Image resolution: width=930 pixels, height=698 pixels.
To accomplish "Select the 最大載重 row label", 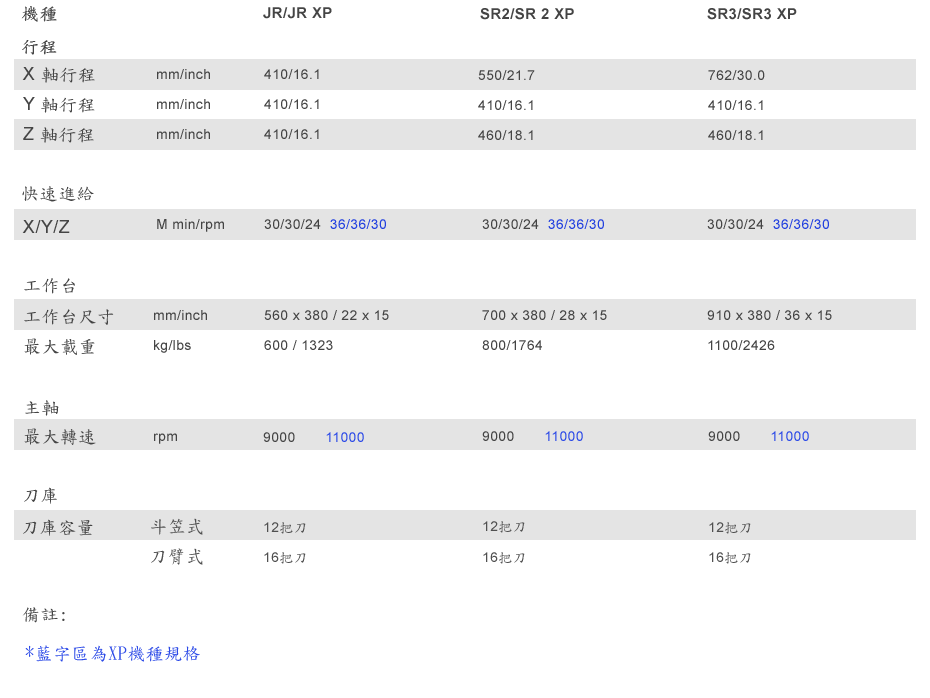I will pos(59,346).
